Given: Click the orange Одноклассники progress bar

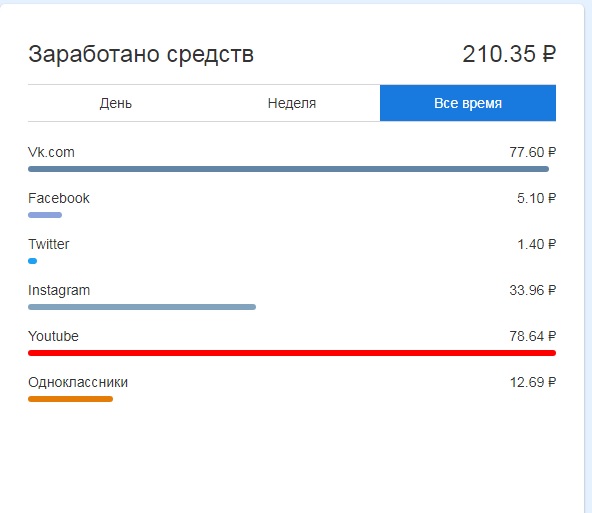Looking at the screenshot, I should [71, 399].
